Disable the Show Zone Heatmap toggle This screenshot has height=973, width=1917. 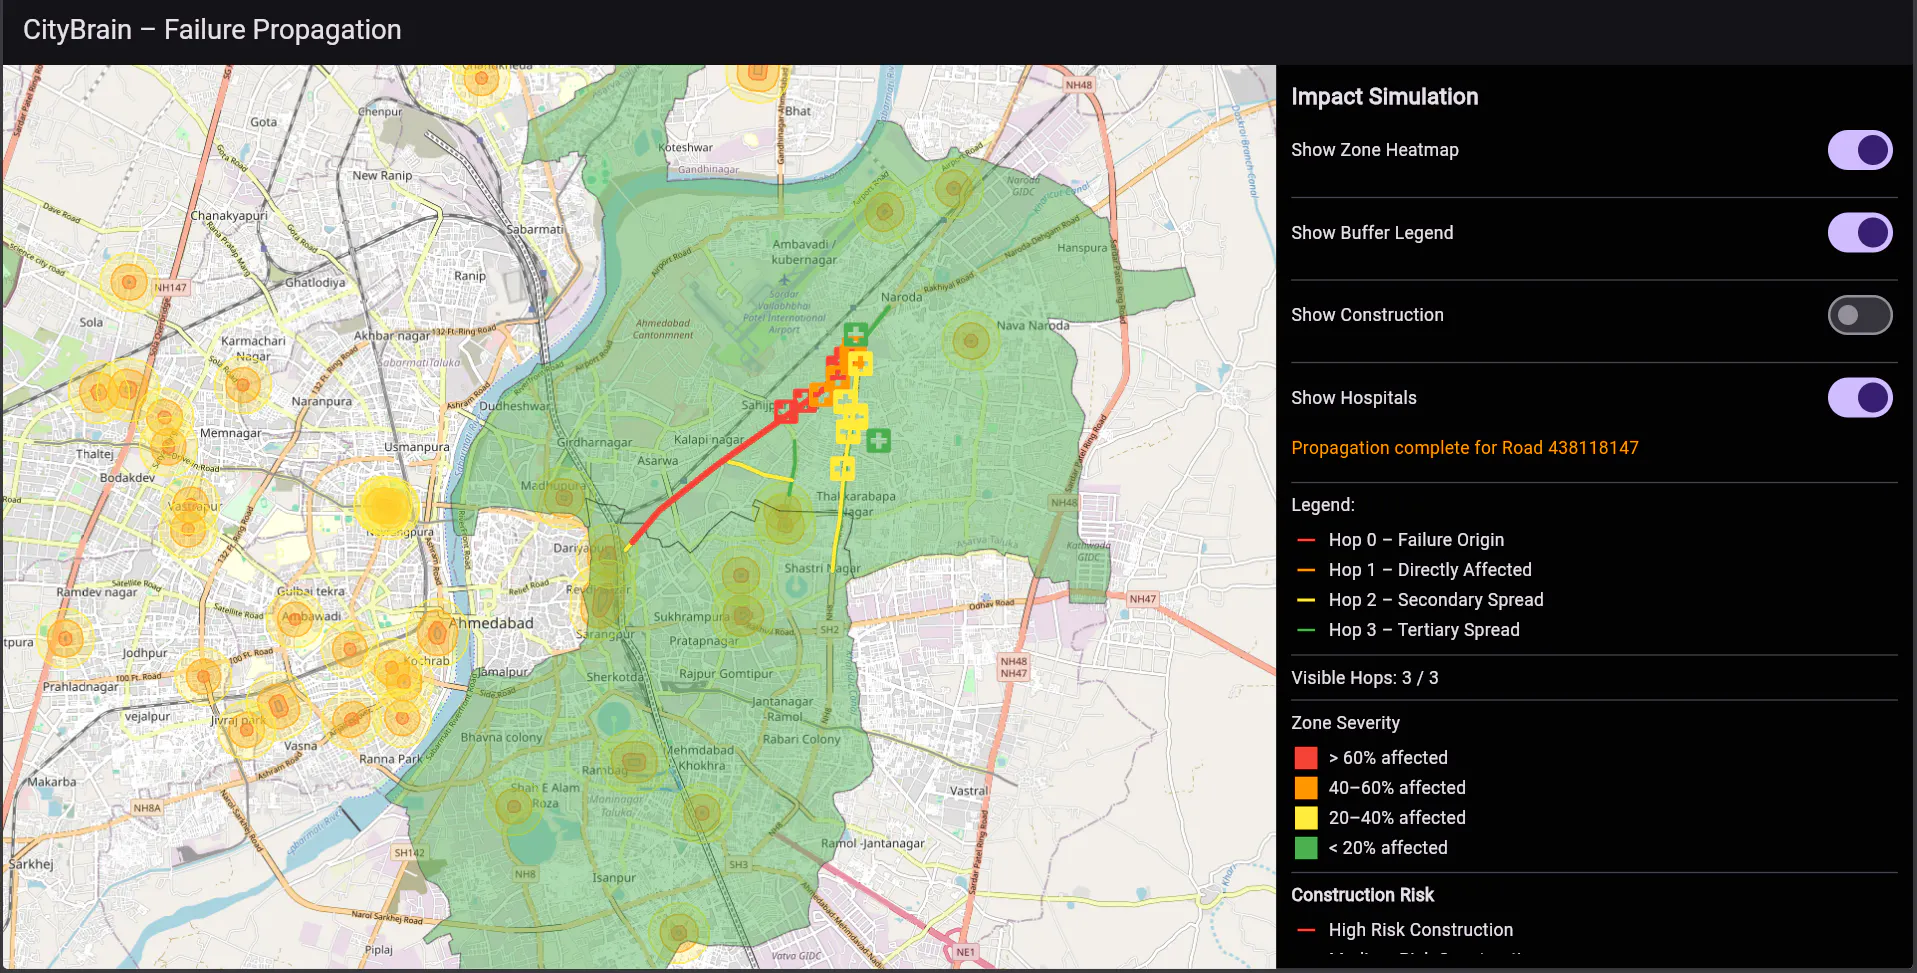tap(1860, 150)
